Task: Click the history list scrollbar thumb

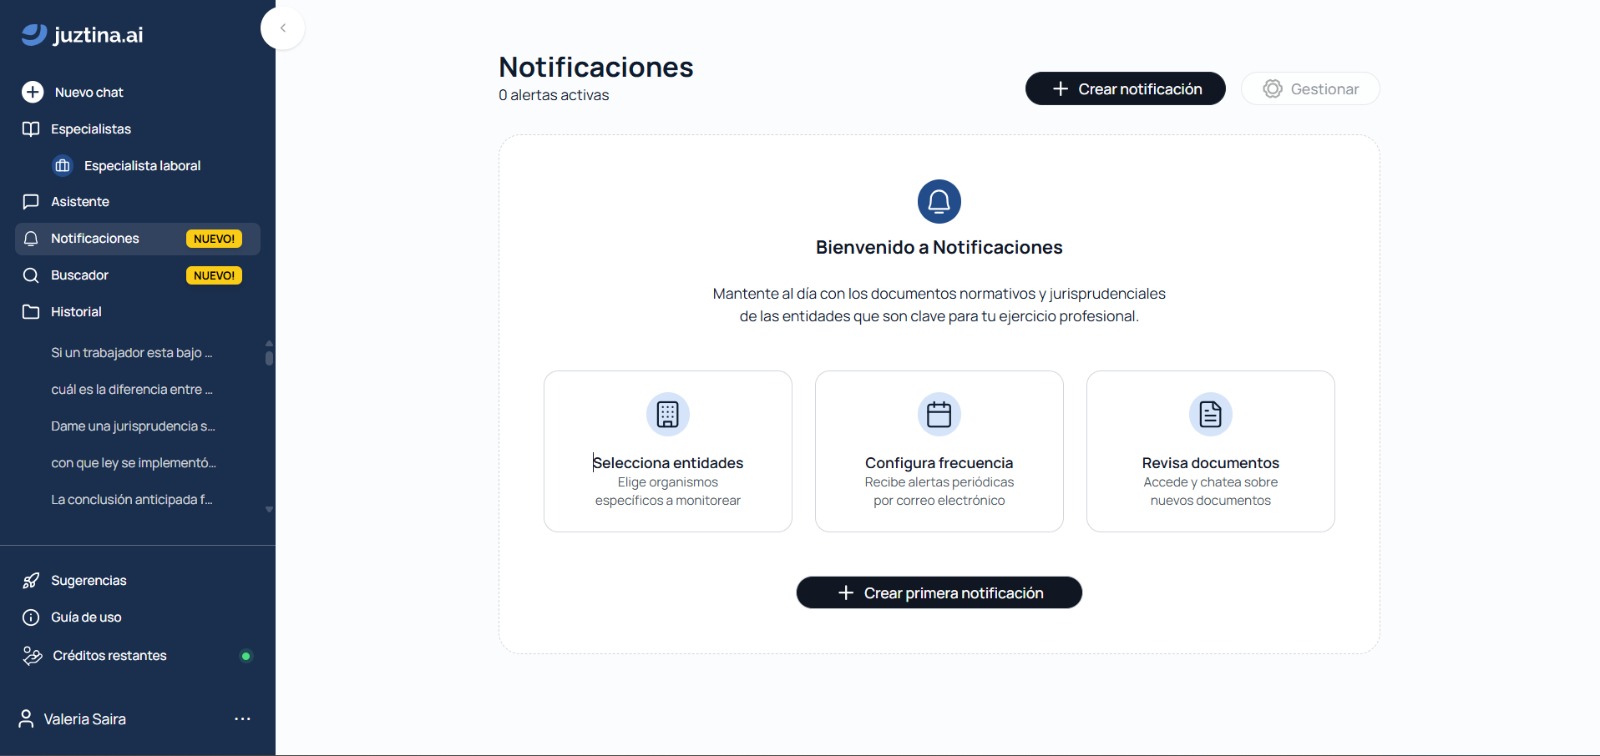Action: 269,358
